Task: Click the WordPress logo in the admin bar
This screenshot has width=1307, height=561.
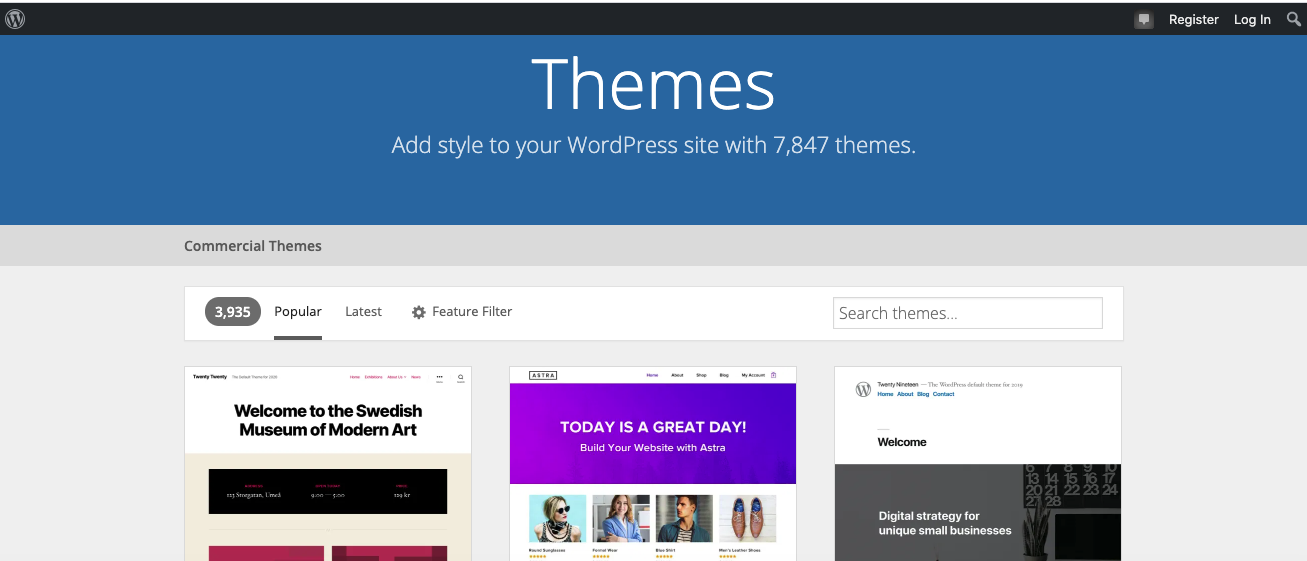Action: pyautogui.click(x=15, y=19)
